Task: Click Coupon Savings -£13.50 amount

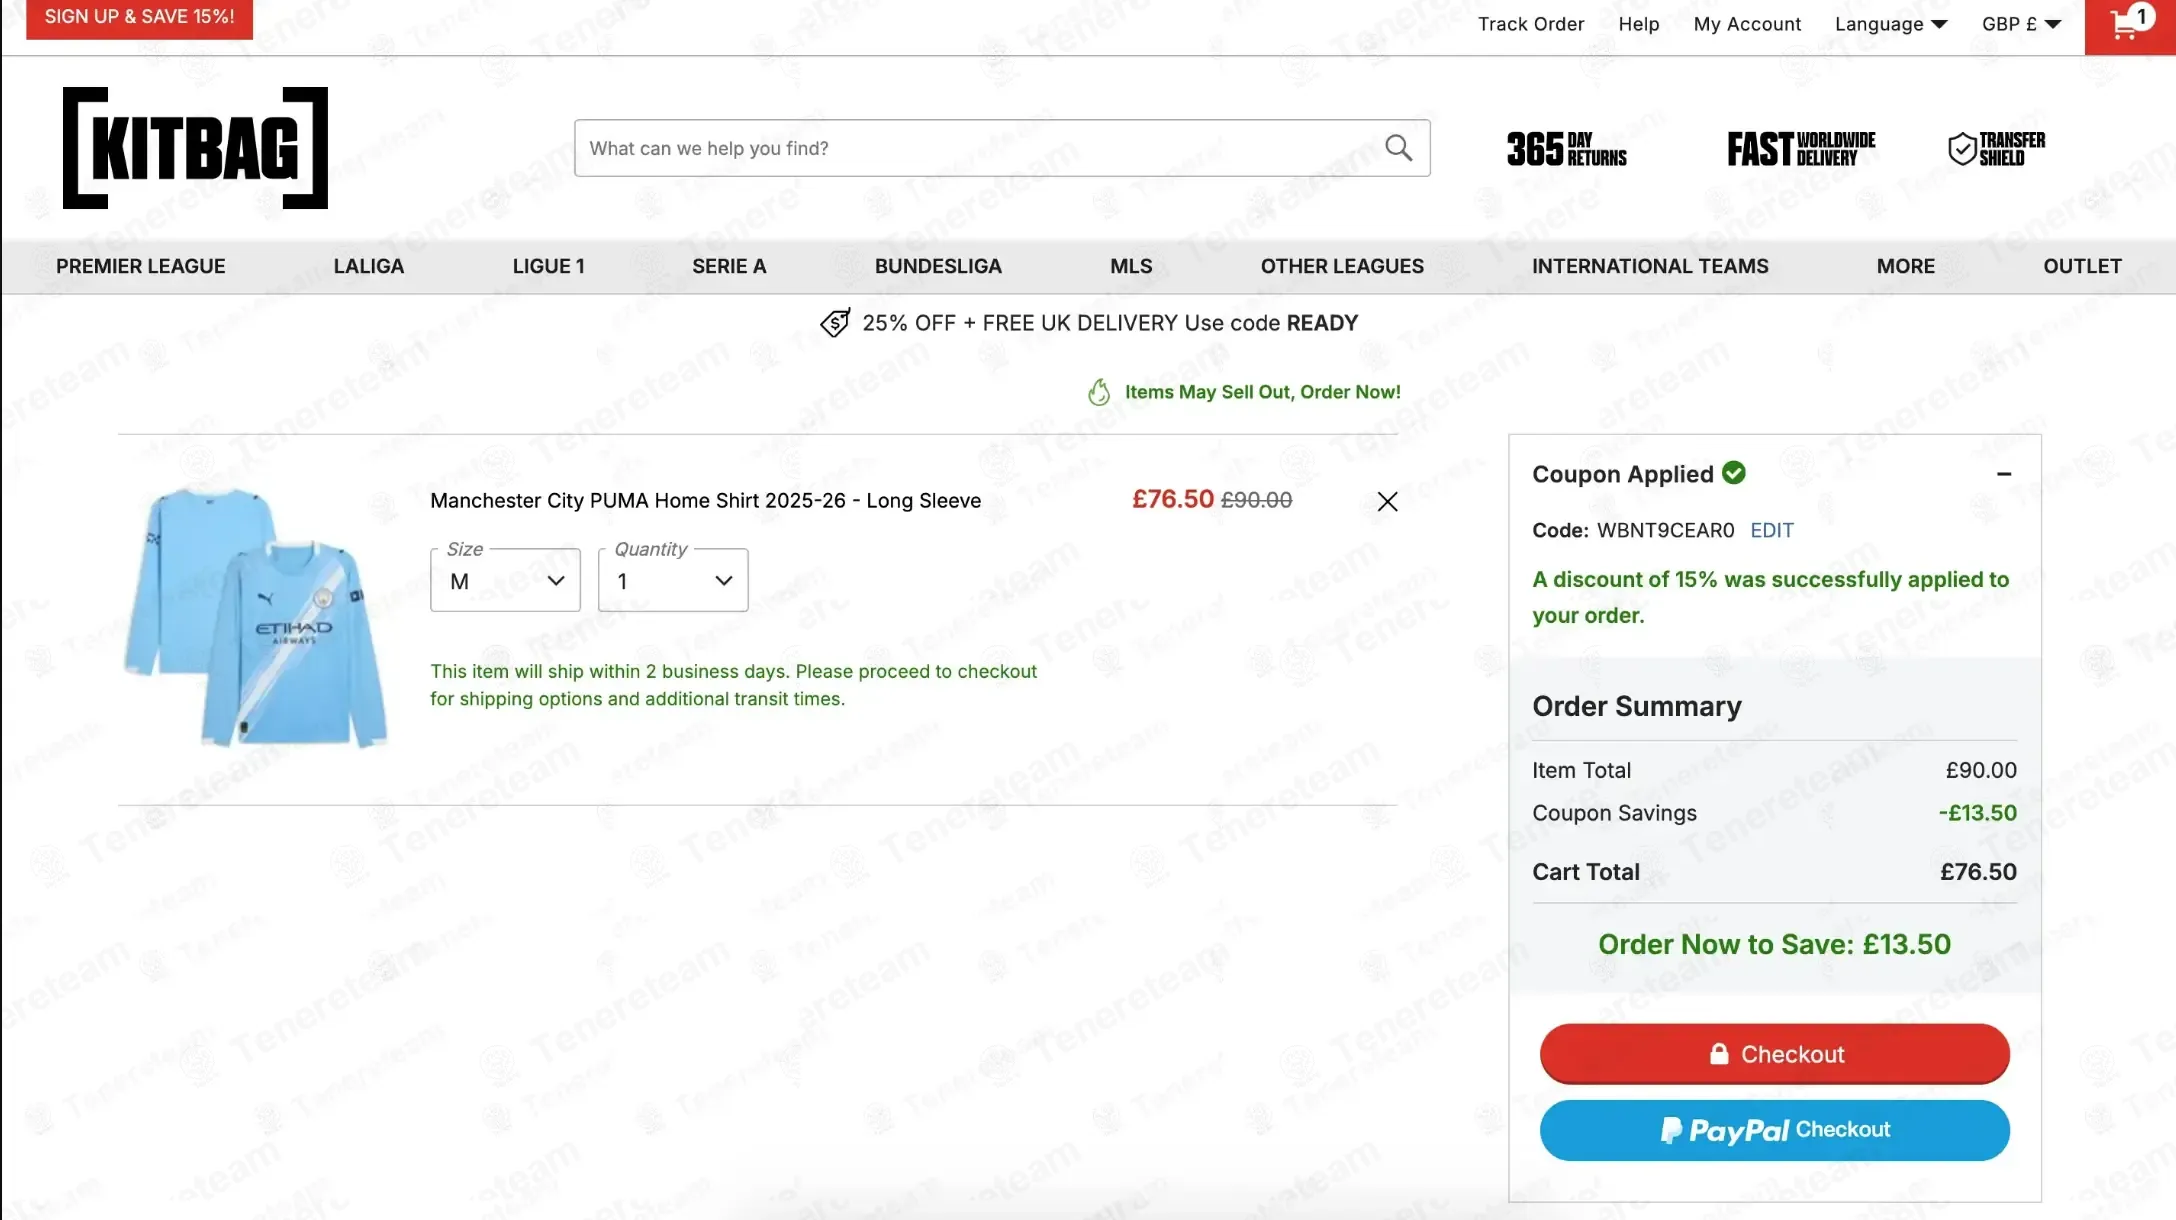Action: (x=1977, y=813)
